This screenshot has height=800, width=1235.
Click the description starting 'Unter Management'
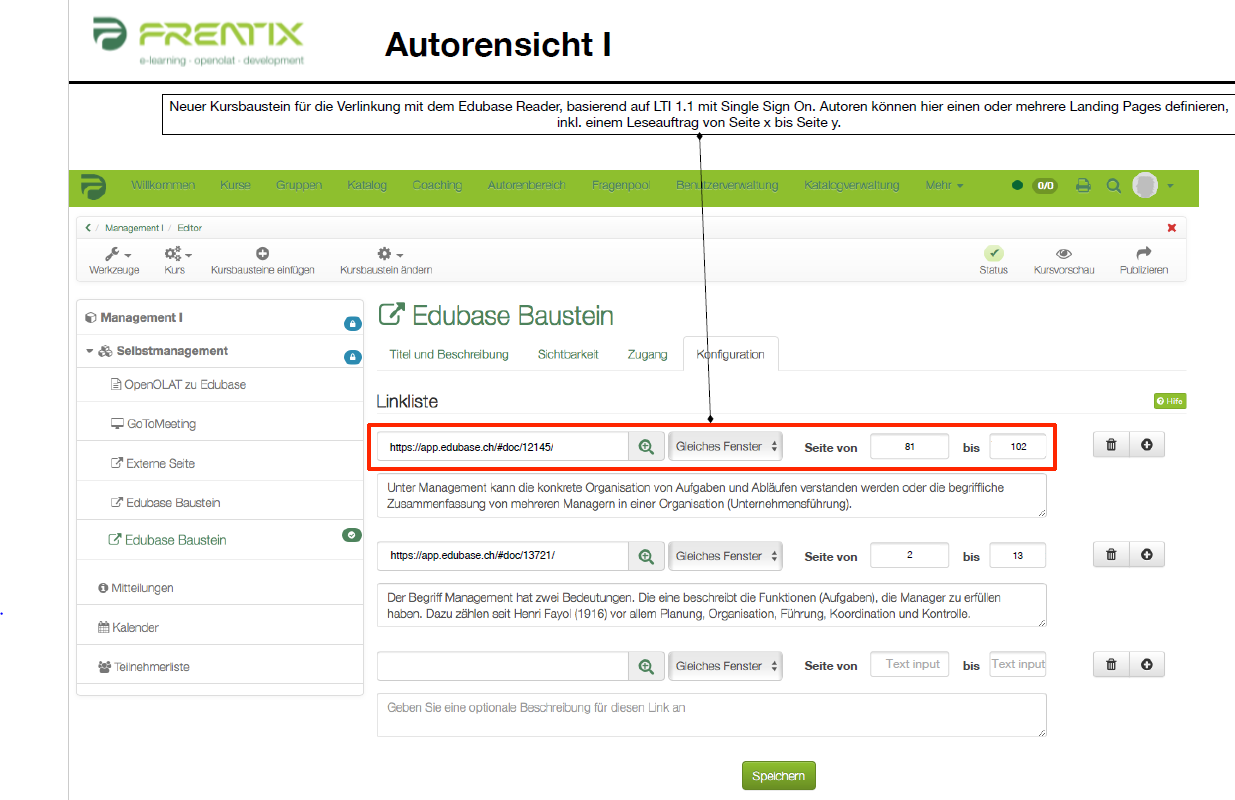tap(712, 496)
